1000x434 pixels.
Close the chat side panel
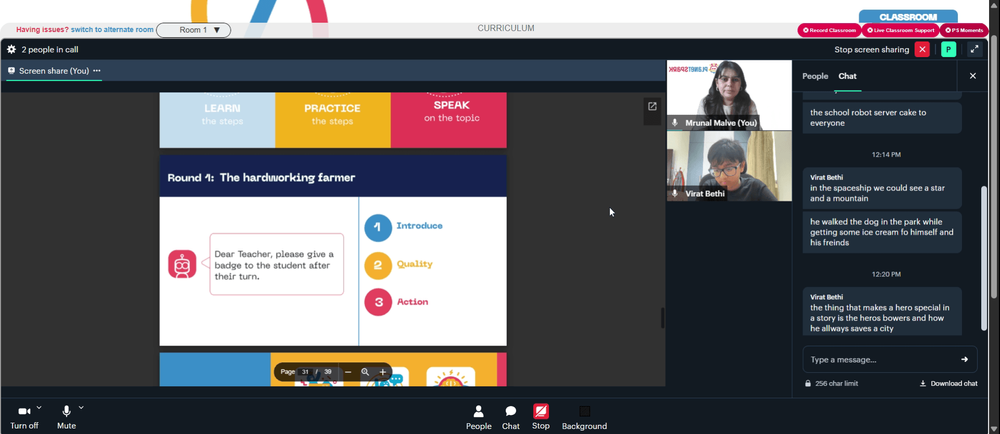point(973,76)
